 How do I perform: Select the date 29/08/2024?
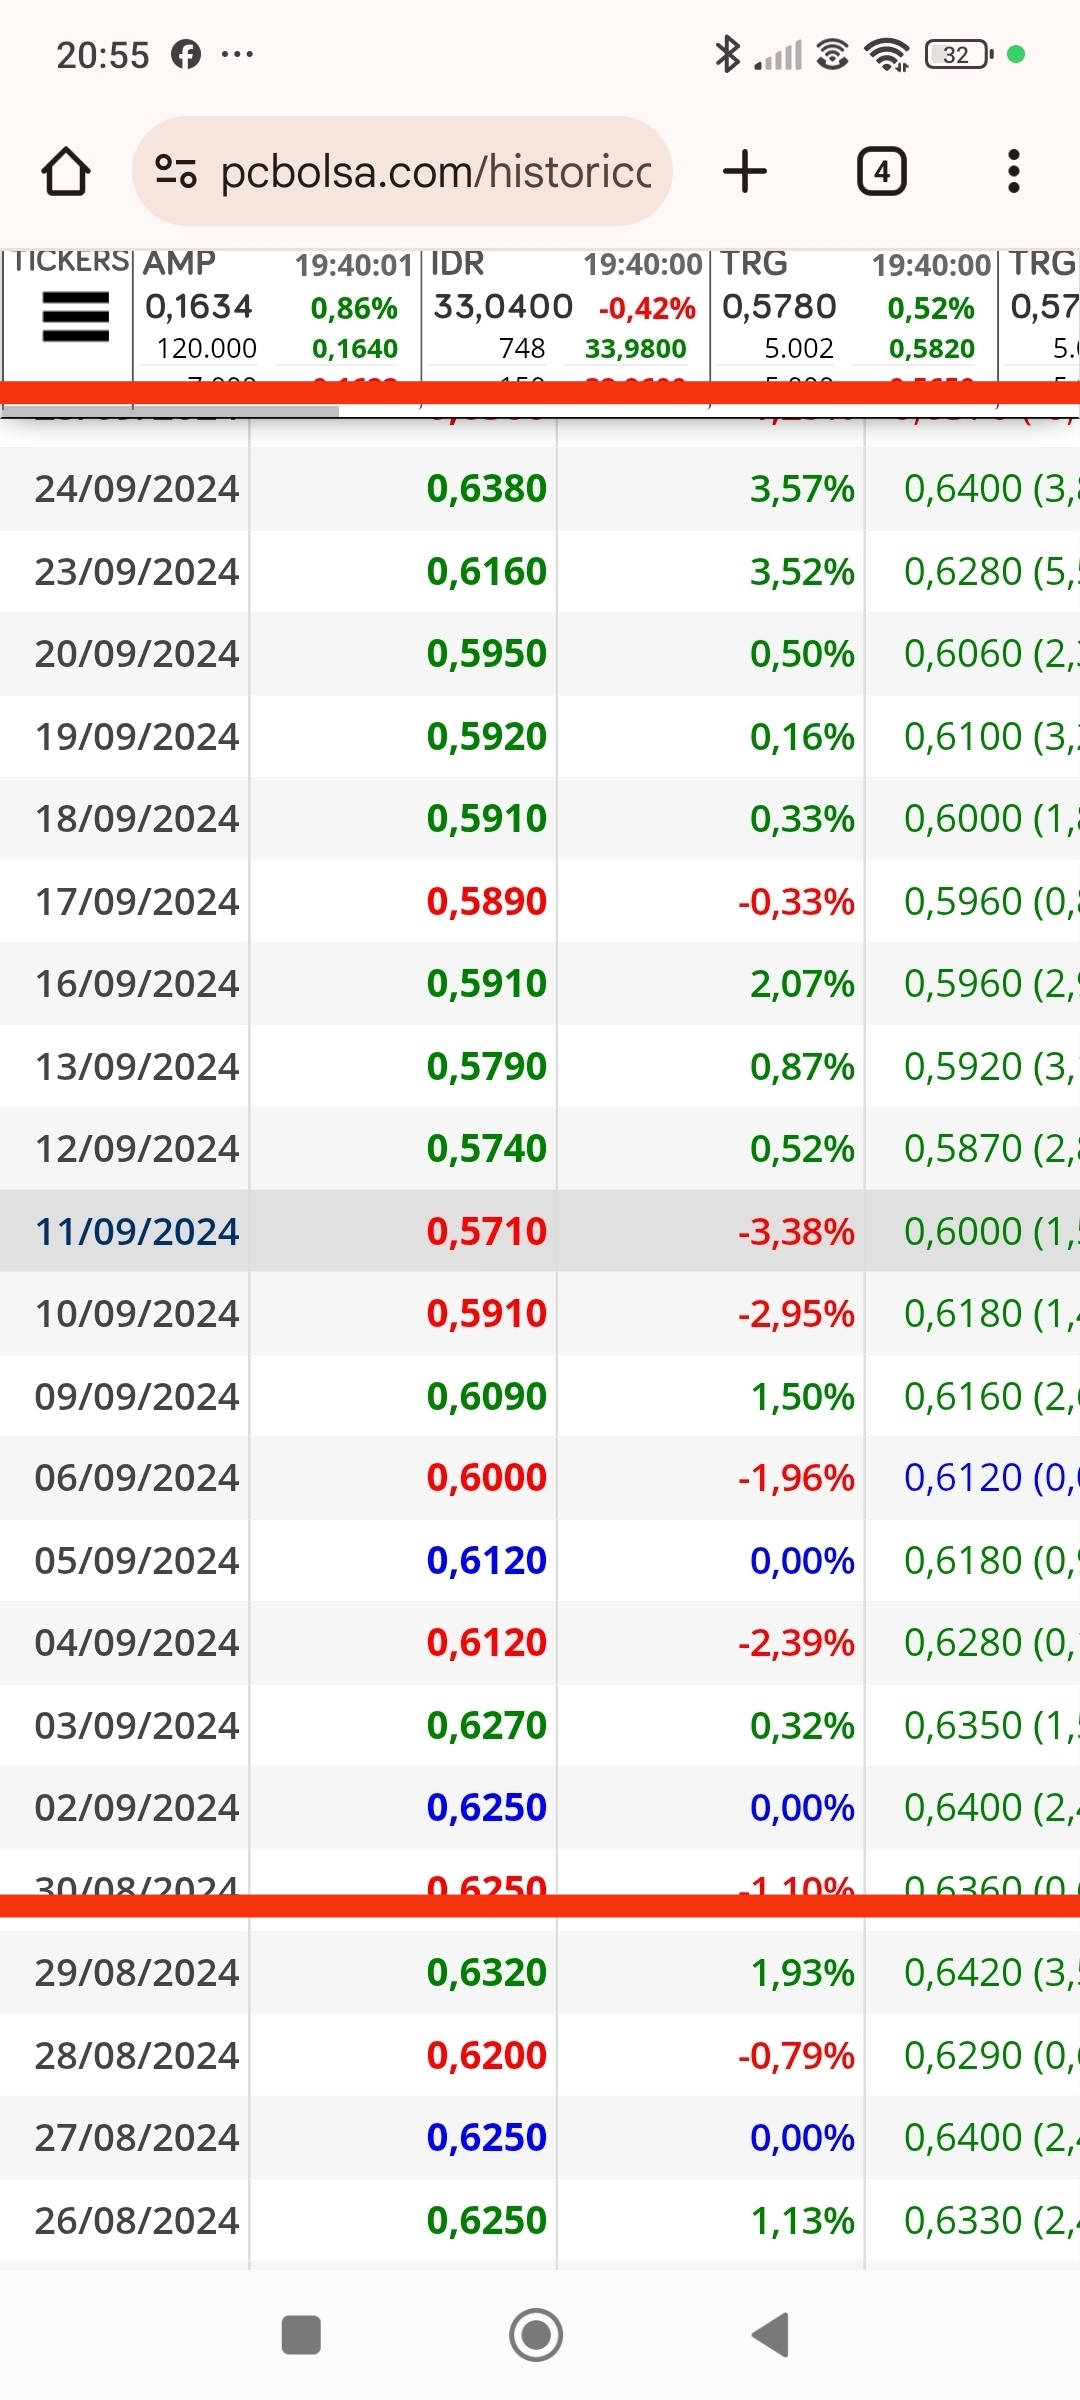click(137, 1973)
